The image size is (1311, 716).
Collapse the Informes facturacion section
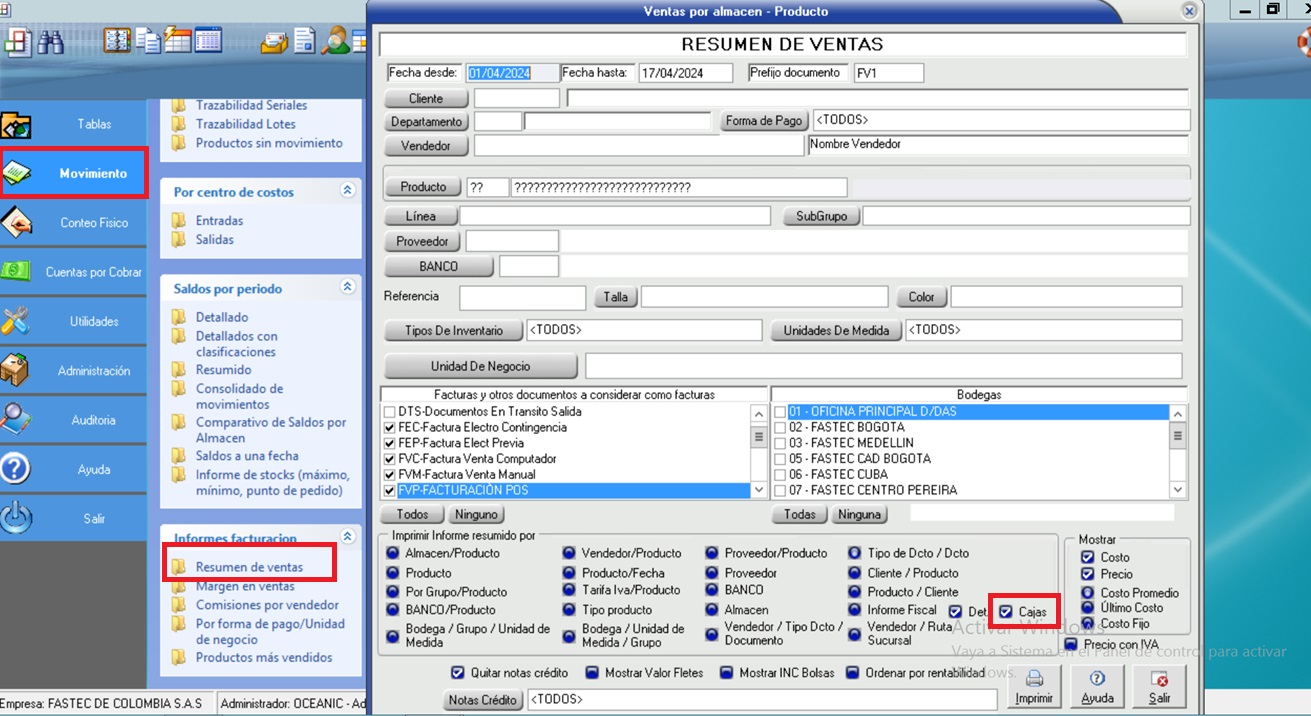coord(347,538)
